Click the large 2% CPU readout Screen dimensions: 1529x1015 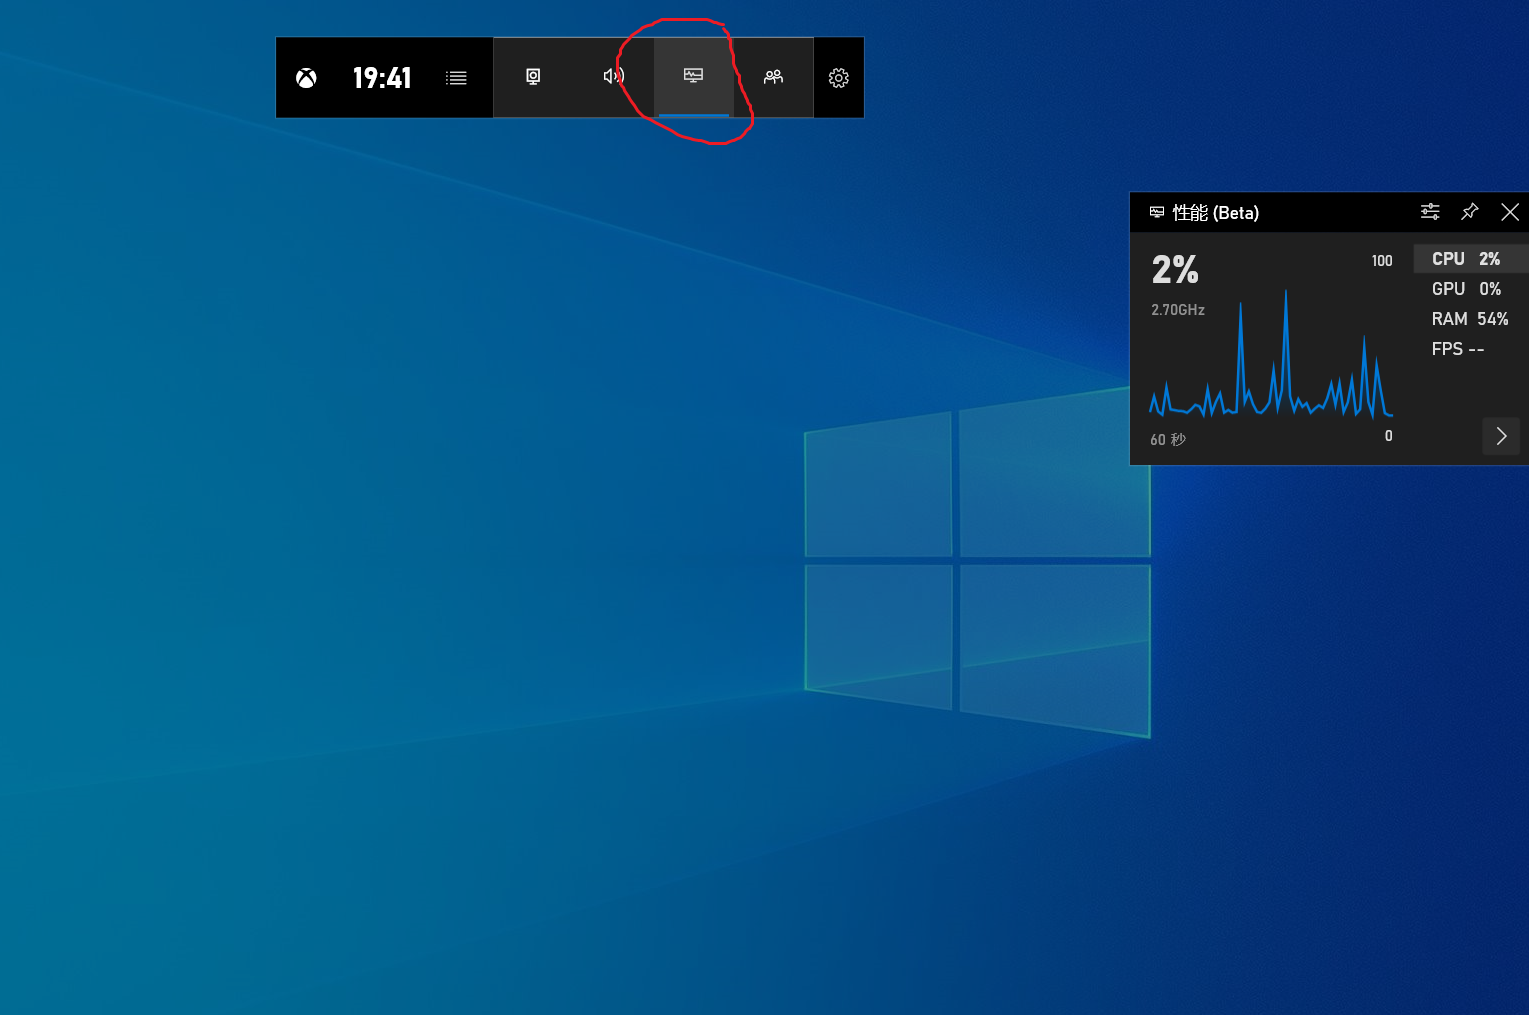click(1175, 268)
